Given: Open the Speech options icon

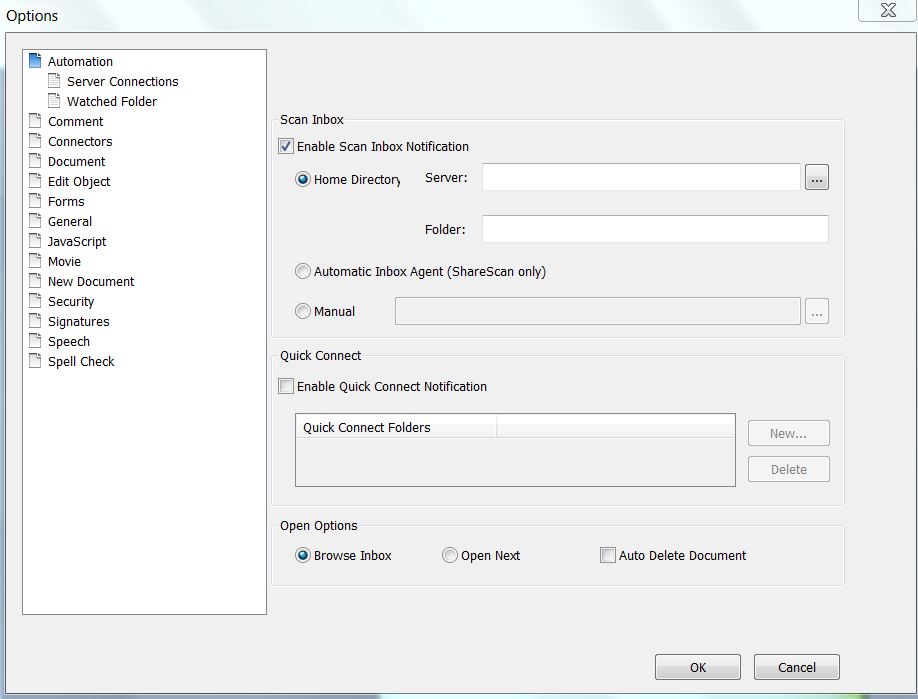Looking at the screenshot, I should click(35, 341).
